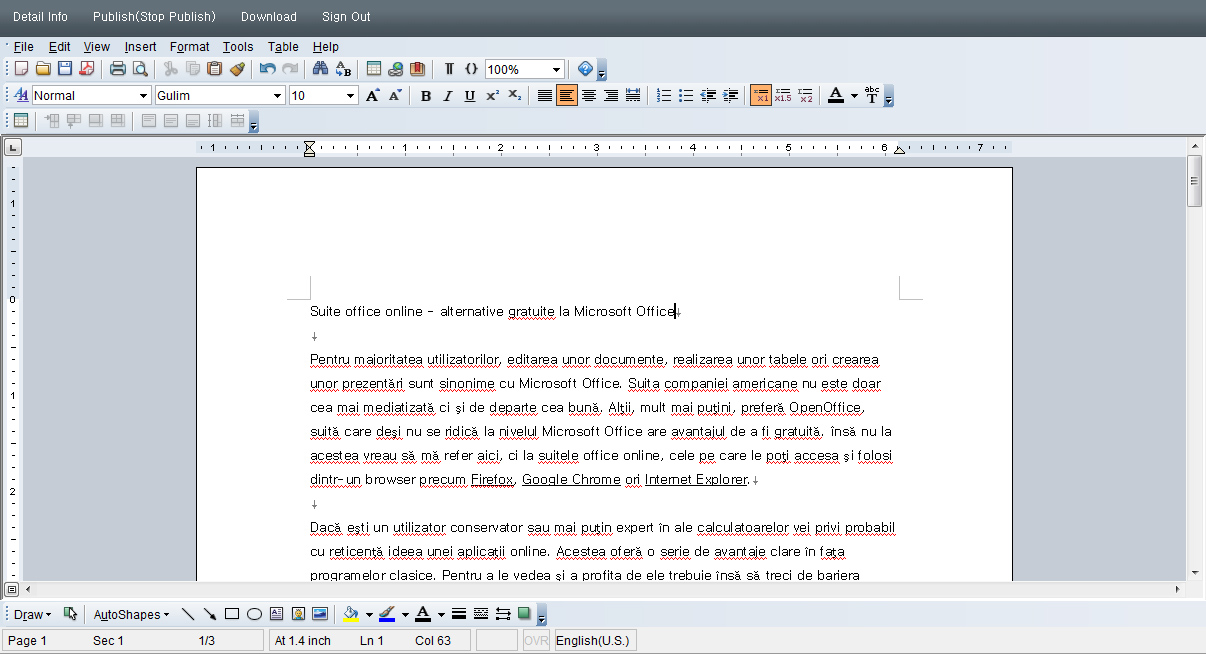
Task: Insert a table from the standard toolbar
Action: [x=374, y=69]
